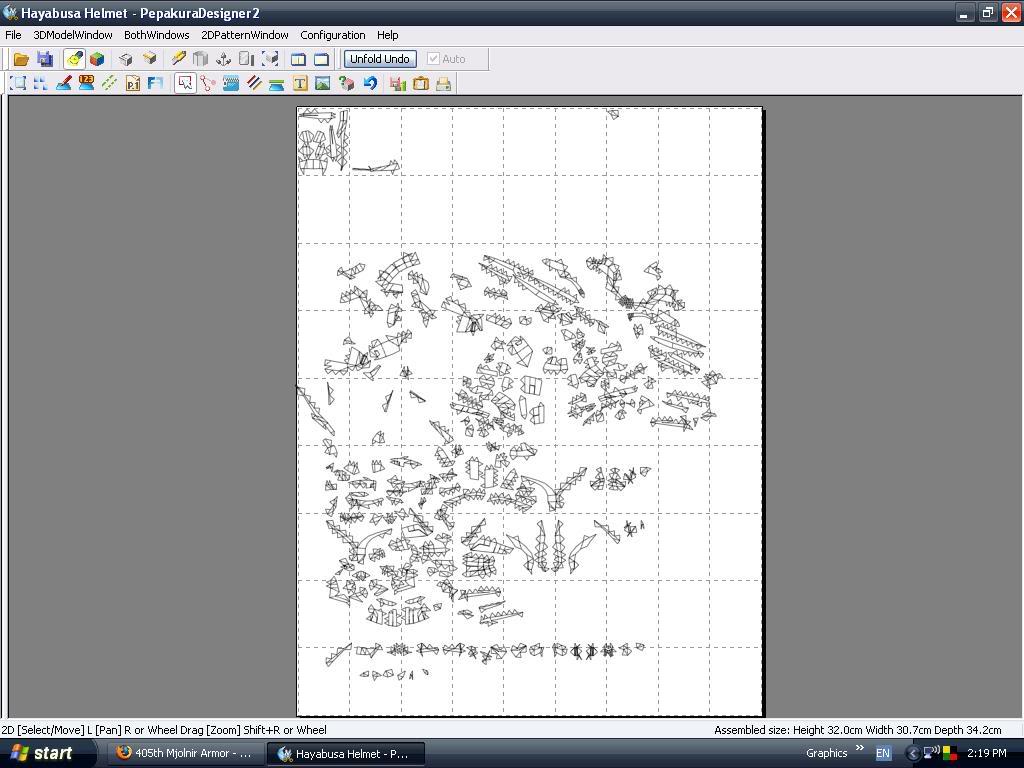The height and width of the screenshot is (768, 1024).
Task: Click the Graphics toolbar label on taskbar
Action: (x=826, y=753)
